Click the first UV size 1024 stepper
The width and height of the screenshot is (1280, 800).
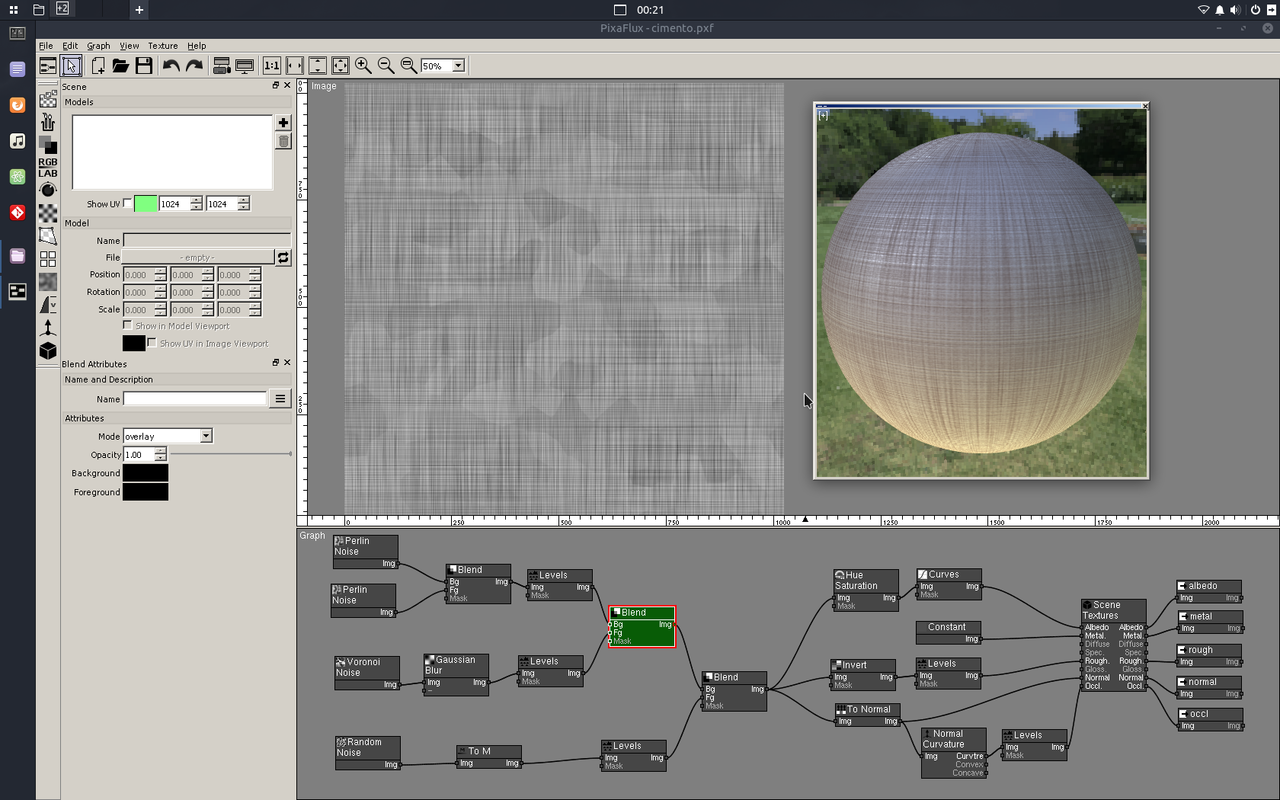coord(196,204)
